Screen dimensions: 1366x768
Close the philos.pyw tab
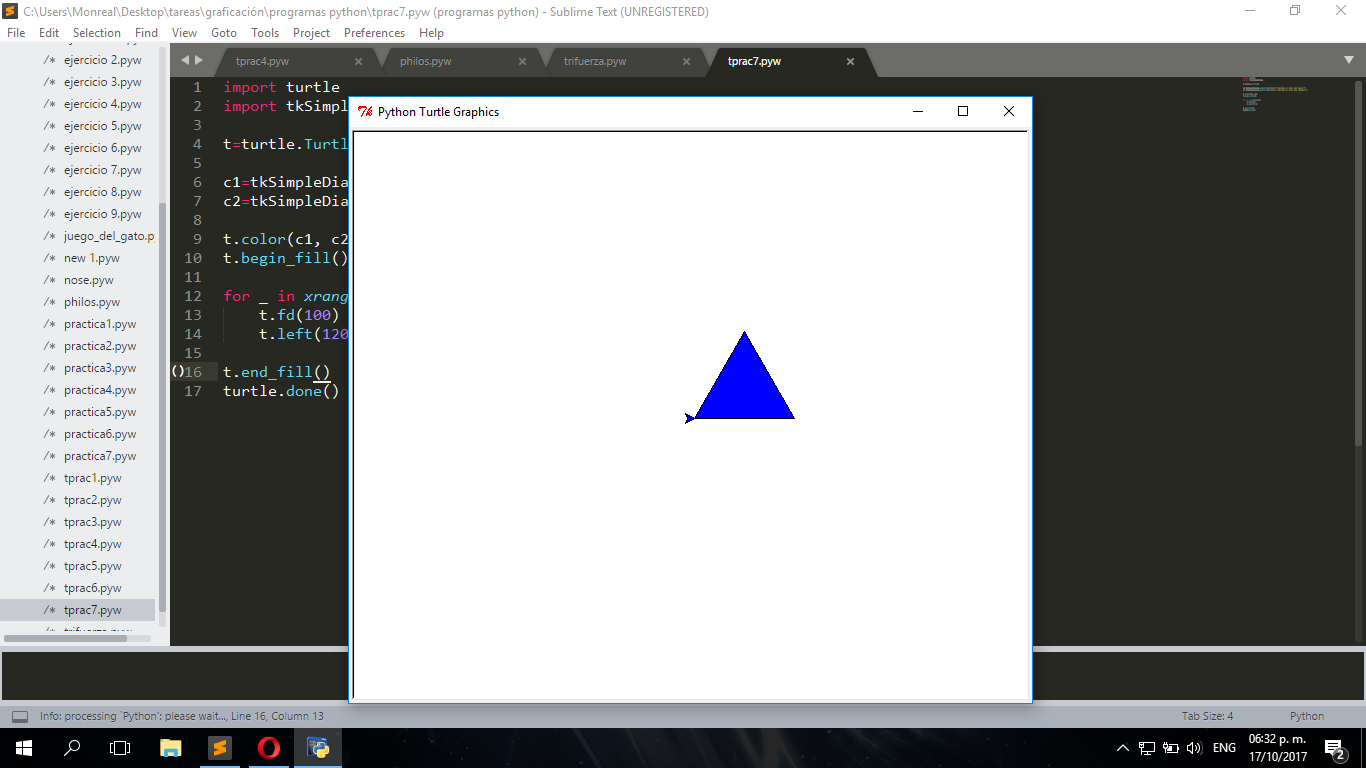tap(522, 61)
